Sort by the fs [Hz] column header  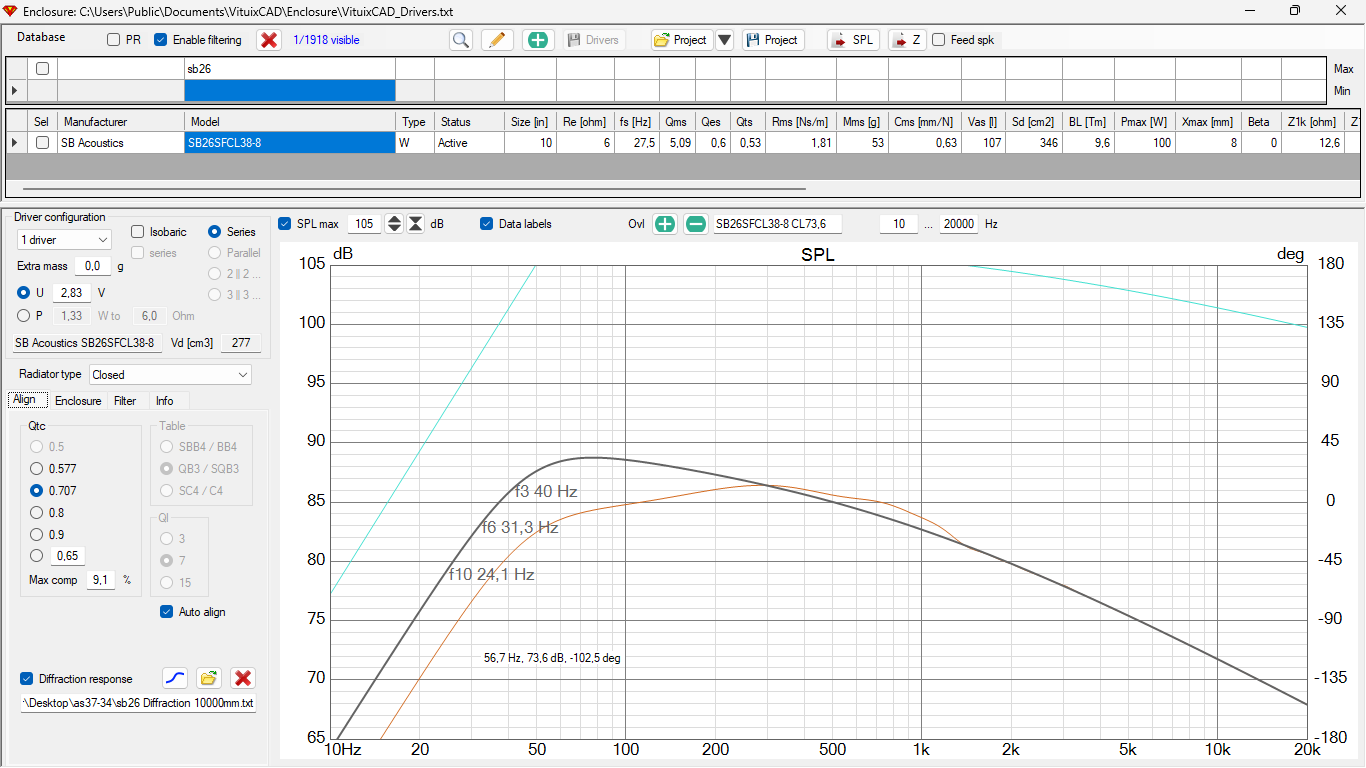tap(635, 122)
